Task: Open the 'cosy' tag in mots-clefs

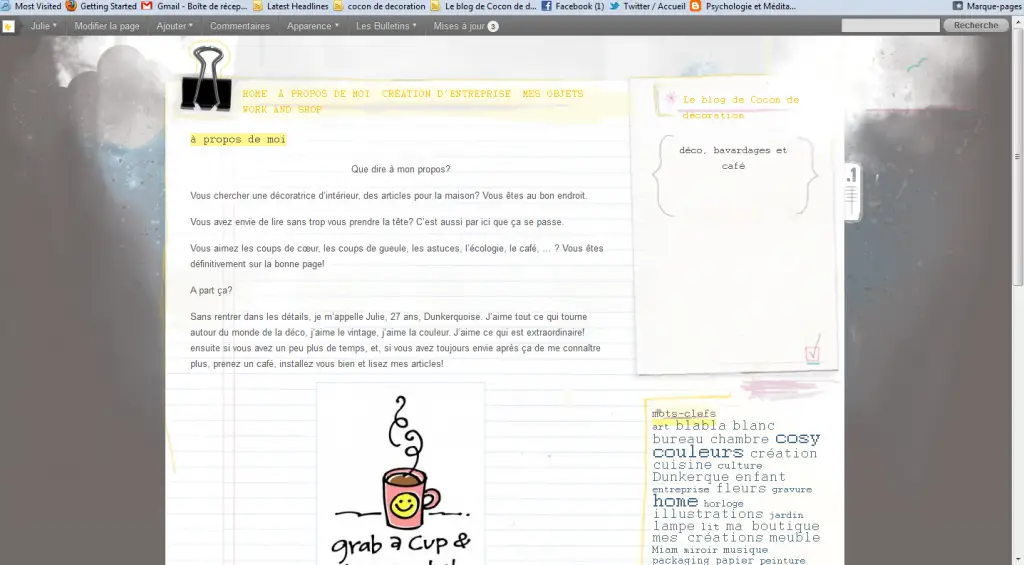Action: click(797, 438)
